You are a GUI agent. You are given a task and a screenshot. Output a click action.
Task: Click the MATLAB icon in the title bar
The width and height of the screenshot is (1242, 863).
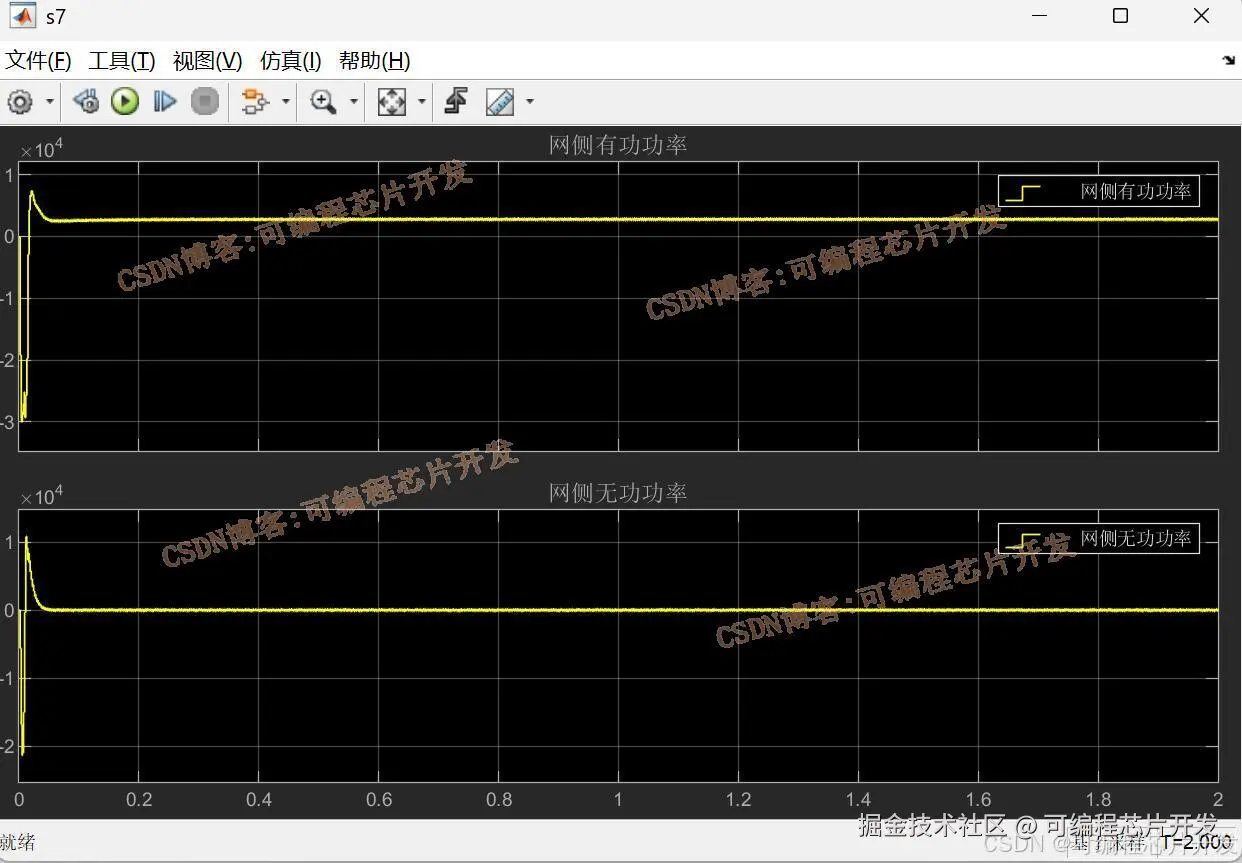(x=22, y=17)
